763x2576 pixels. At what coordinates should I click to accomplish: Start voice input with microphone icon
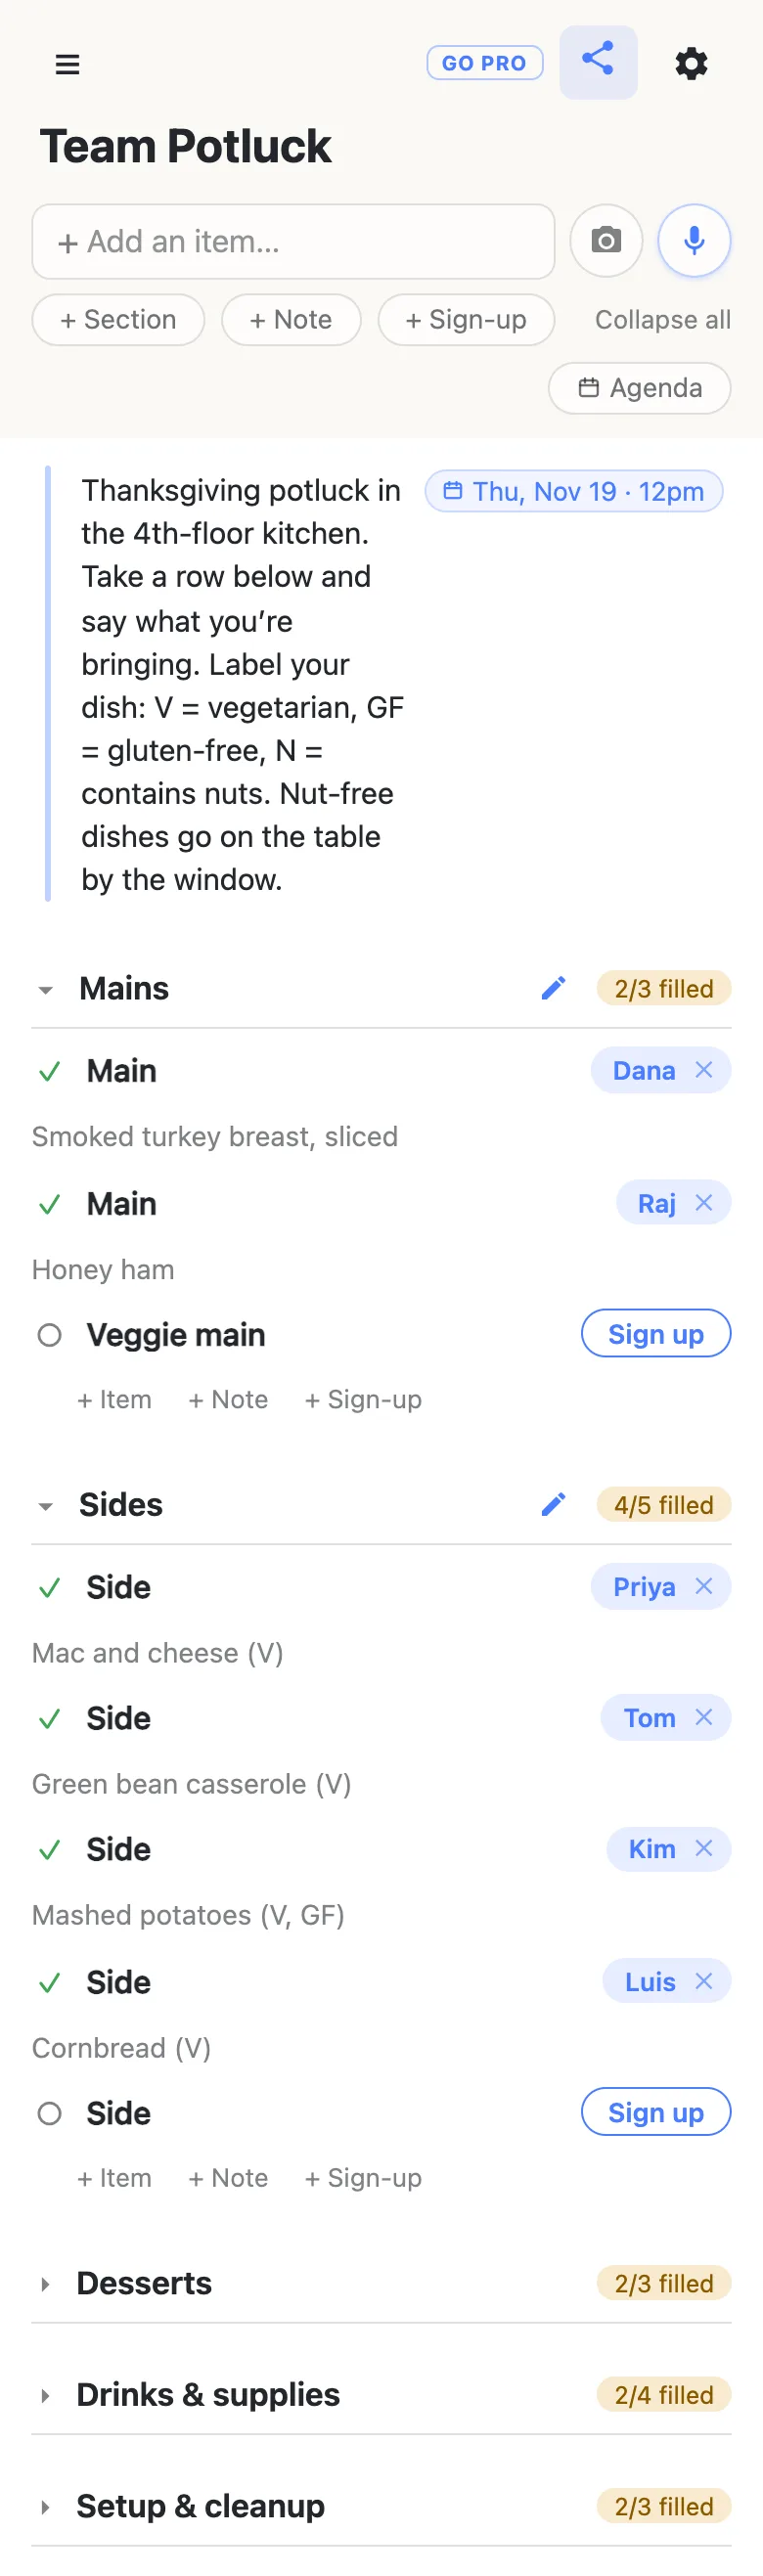pos(694,241)
